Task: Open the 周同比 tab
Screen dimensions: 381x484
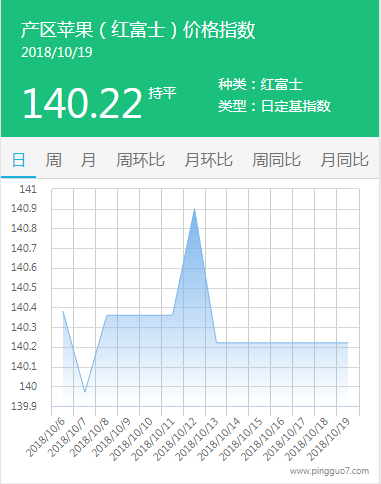Action: [x=276, y=160]
